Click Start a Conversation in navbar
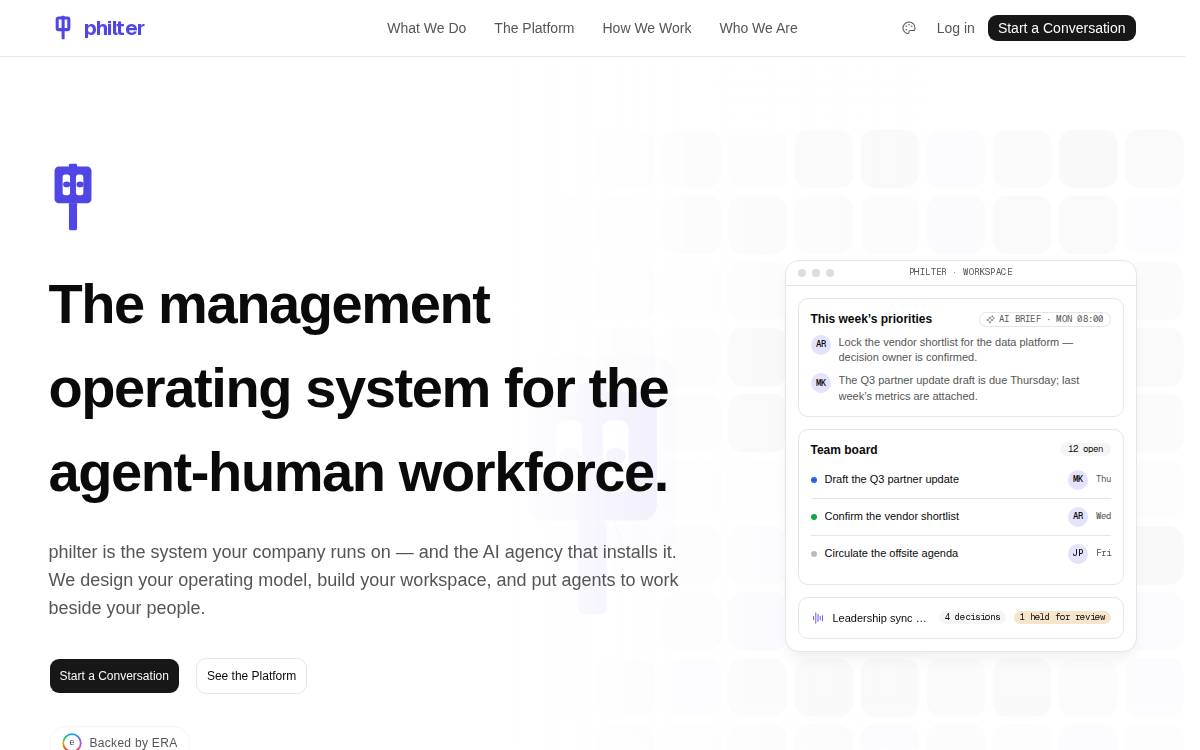 click(x=1062, y=28)
